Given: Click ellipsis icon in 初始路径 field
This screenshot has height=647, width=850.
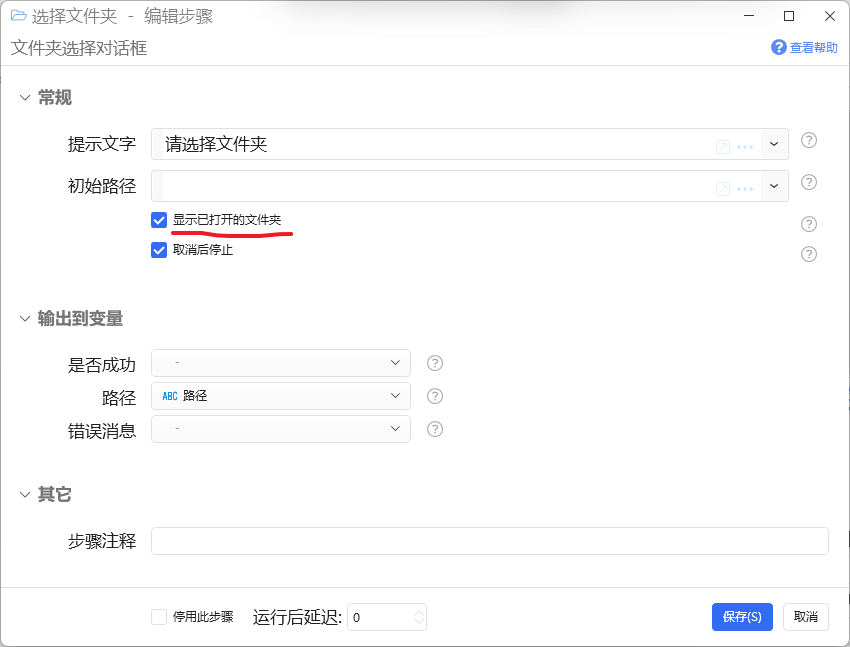Looking at the screenshot, I should click(x=745, y=189).
